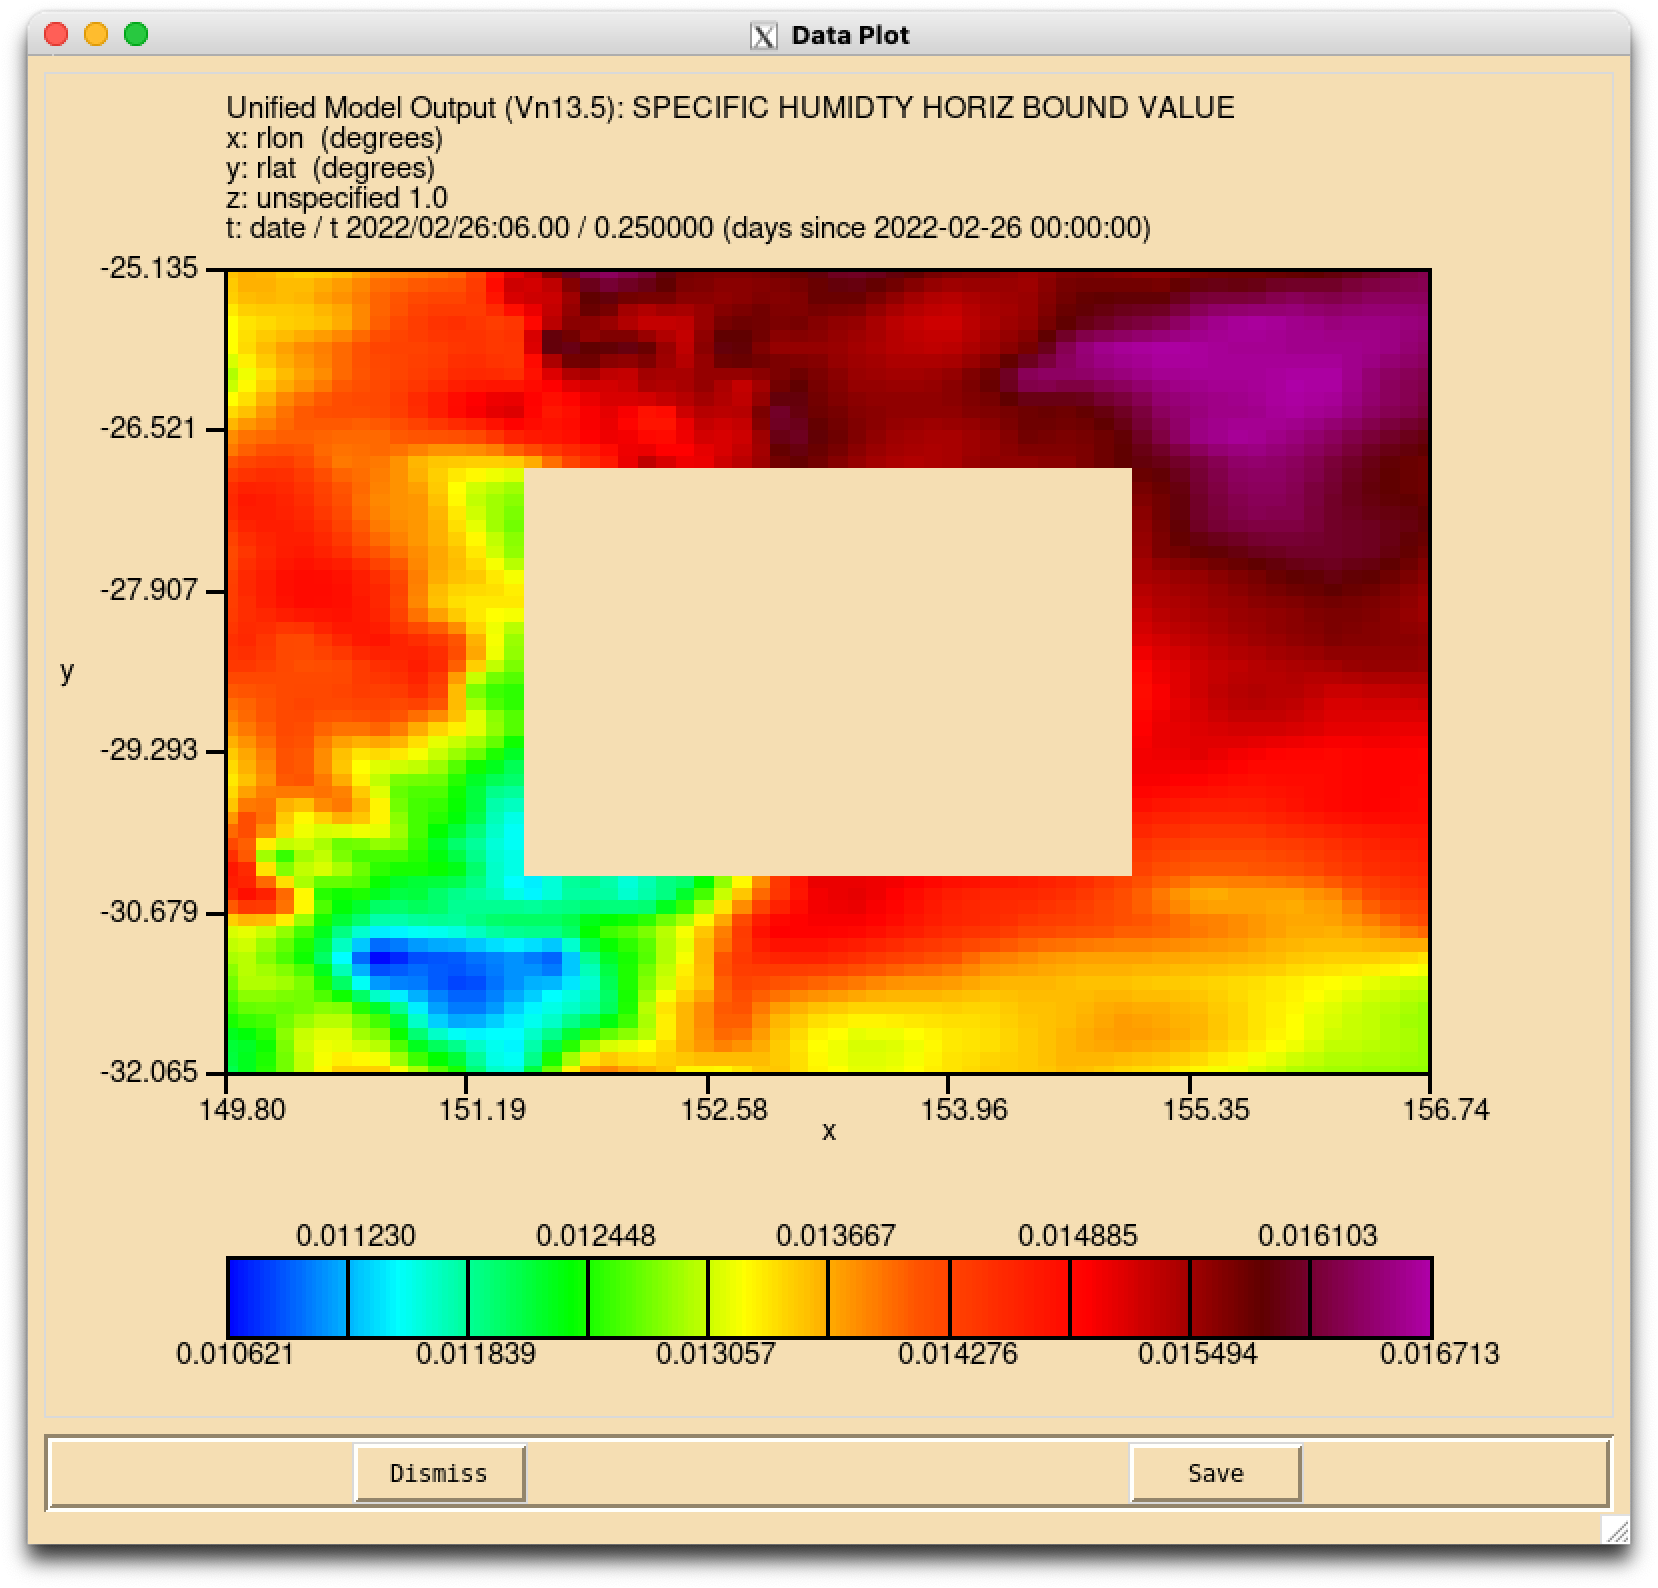Click the 'z: unspecified 1.0' line
Viewport: 1658px width, 1588px height.
pyautogui.click(x=337, y=198)
